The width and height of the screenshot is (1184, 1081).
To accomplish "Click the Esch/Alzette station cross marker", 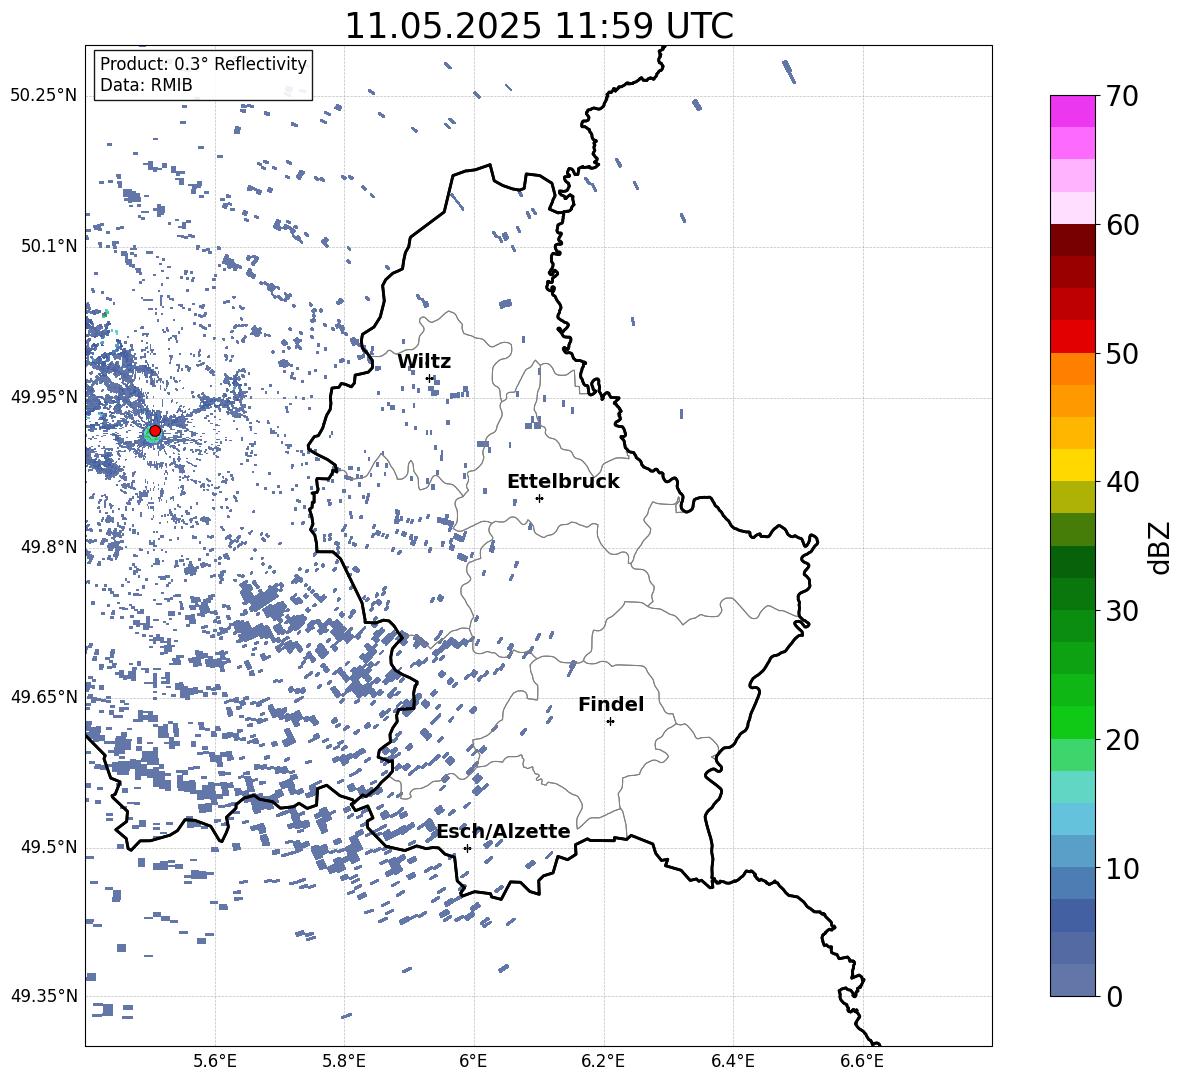I will tap(467, 848).
